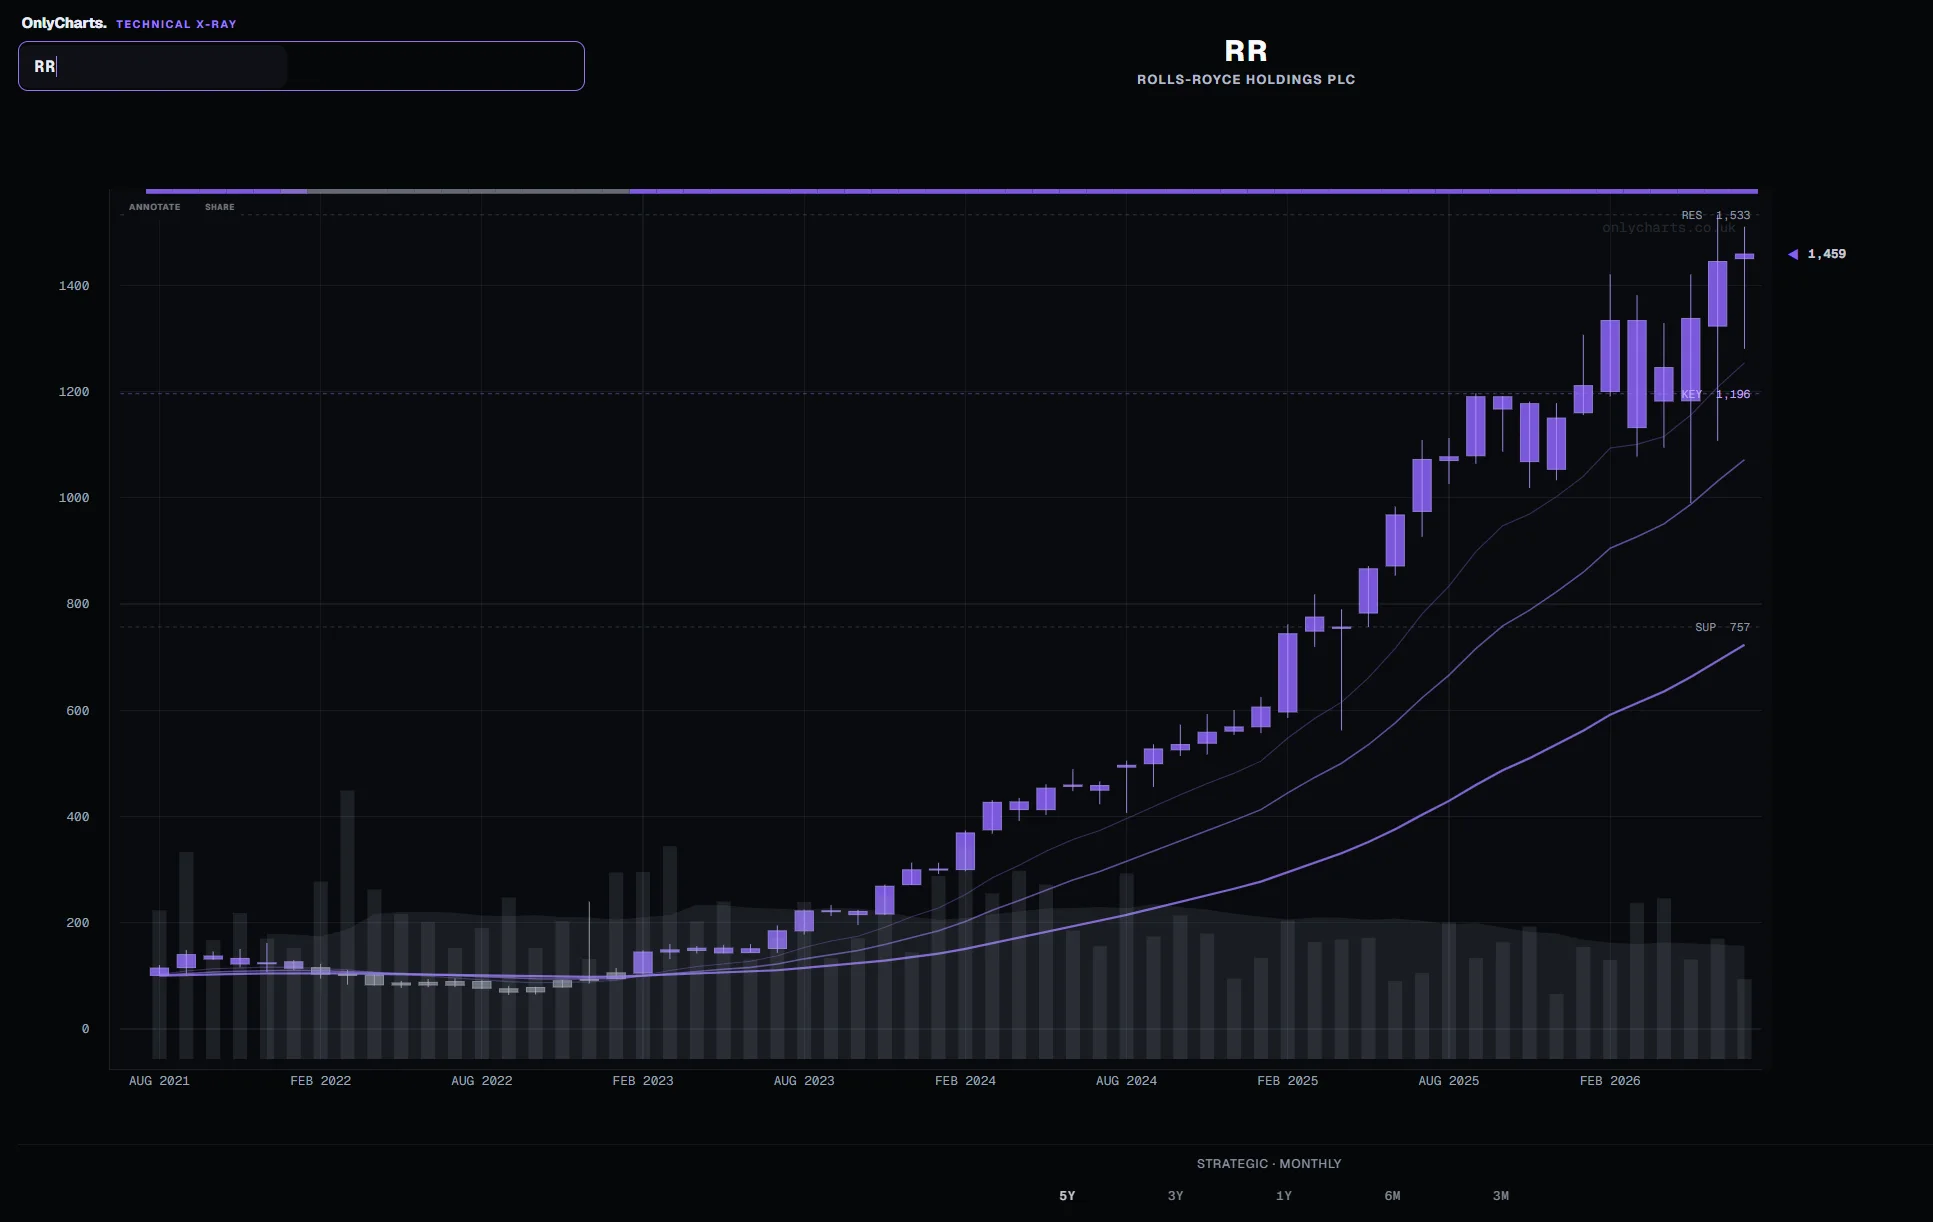The height and width of the screenshot is (1222, 1933).
Task: Click the FEB 2023 axis label
Action: [x=643, y=1081]
